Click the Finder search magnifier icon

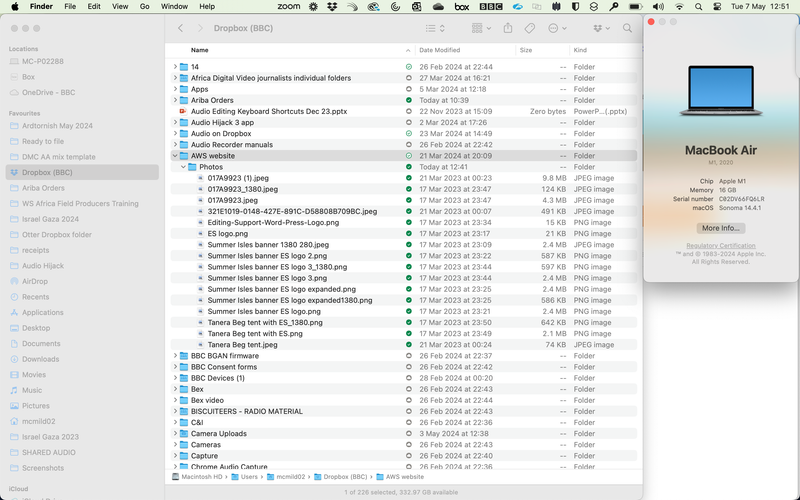coord(628,28)
